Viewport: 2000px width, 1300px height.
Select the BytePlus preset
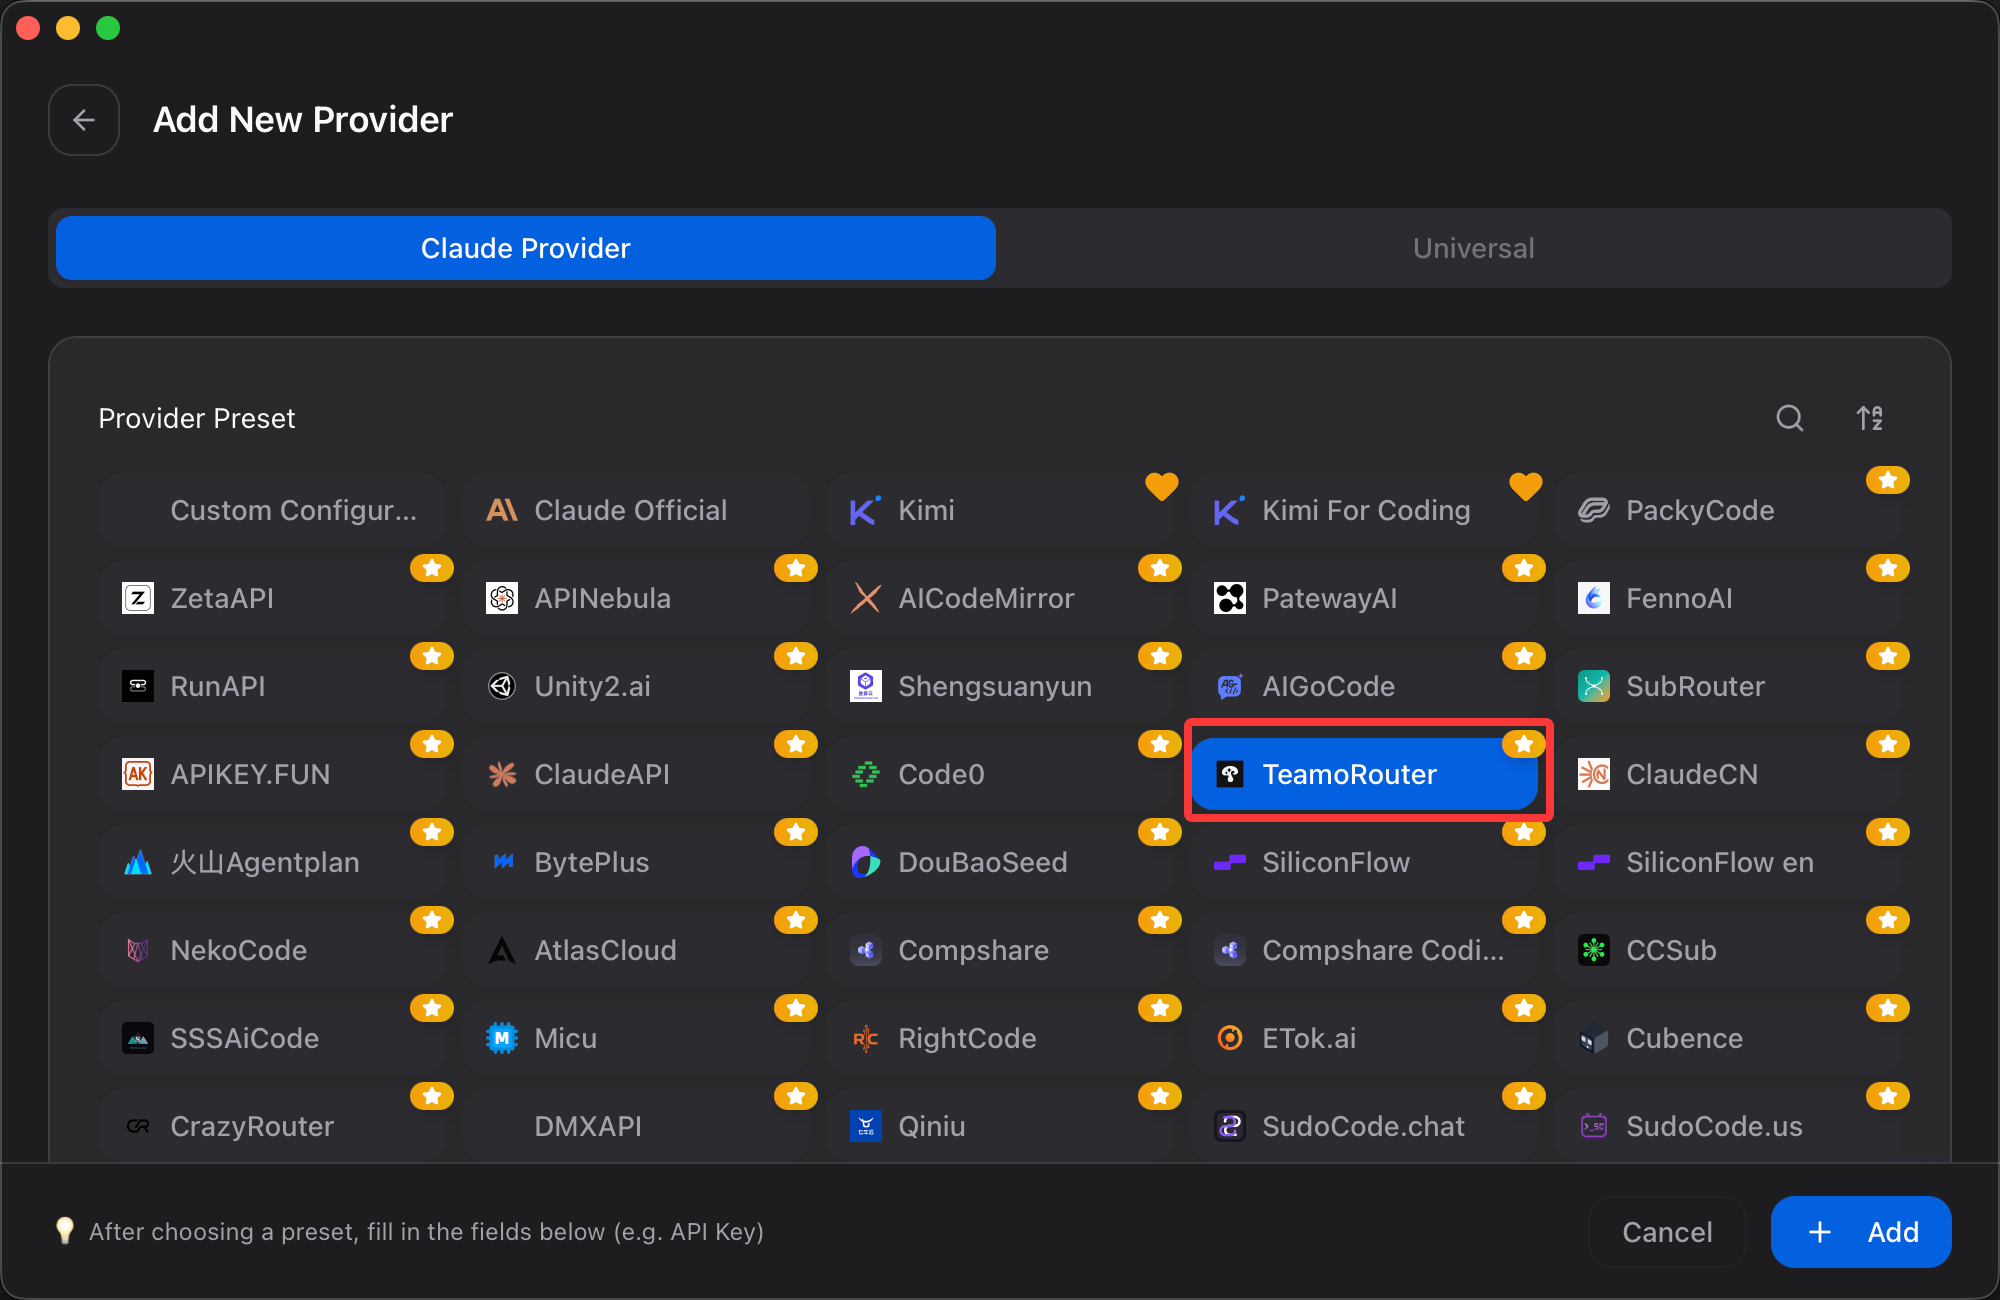(x=636, y=862)
